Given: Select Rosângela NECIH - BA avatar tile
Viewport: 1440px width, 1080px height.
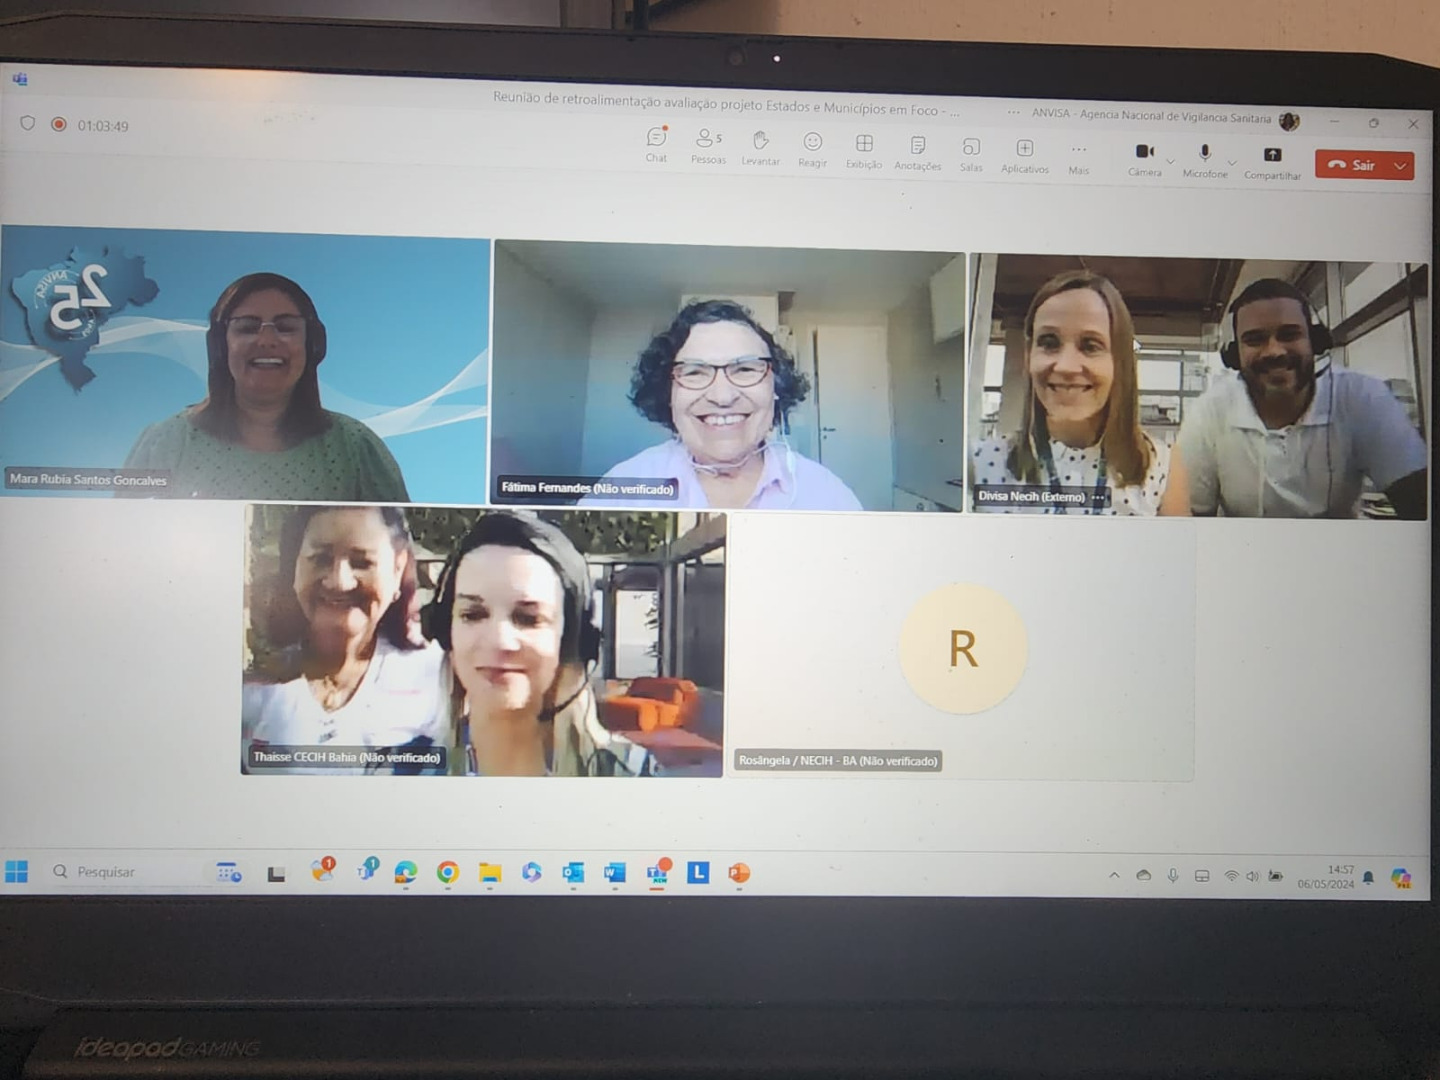Looking at the screenshot, I should [962, 647].
